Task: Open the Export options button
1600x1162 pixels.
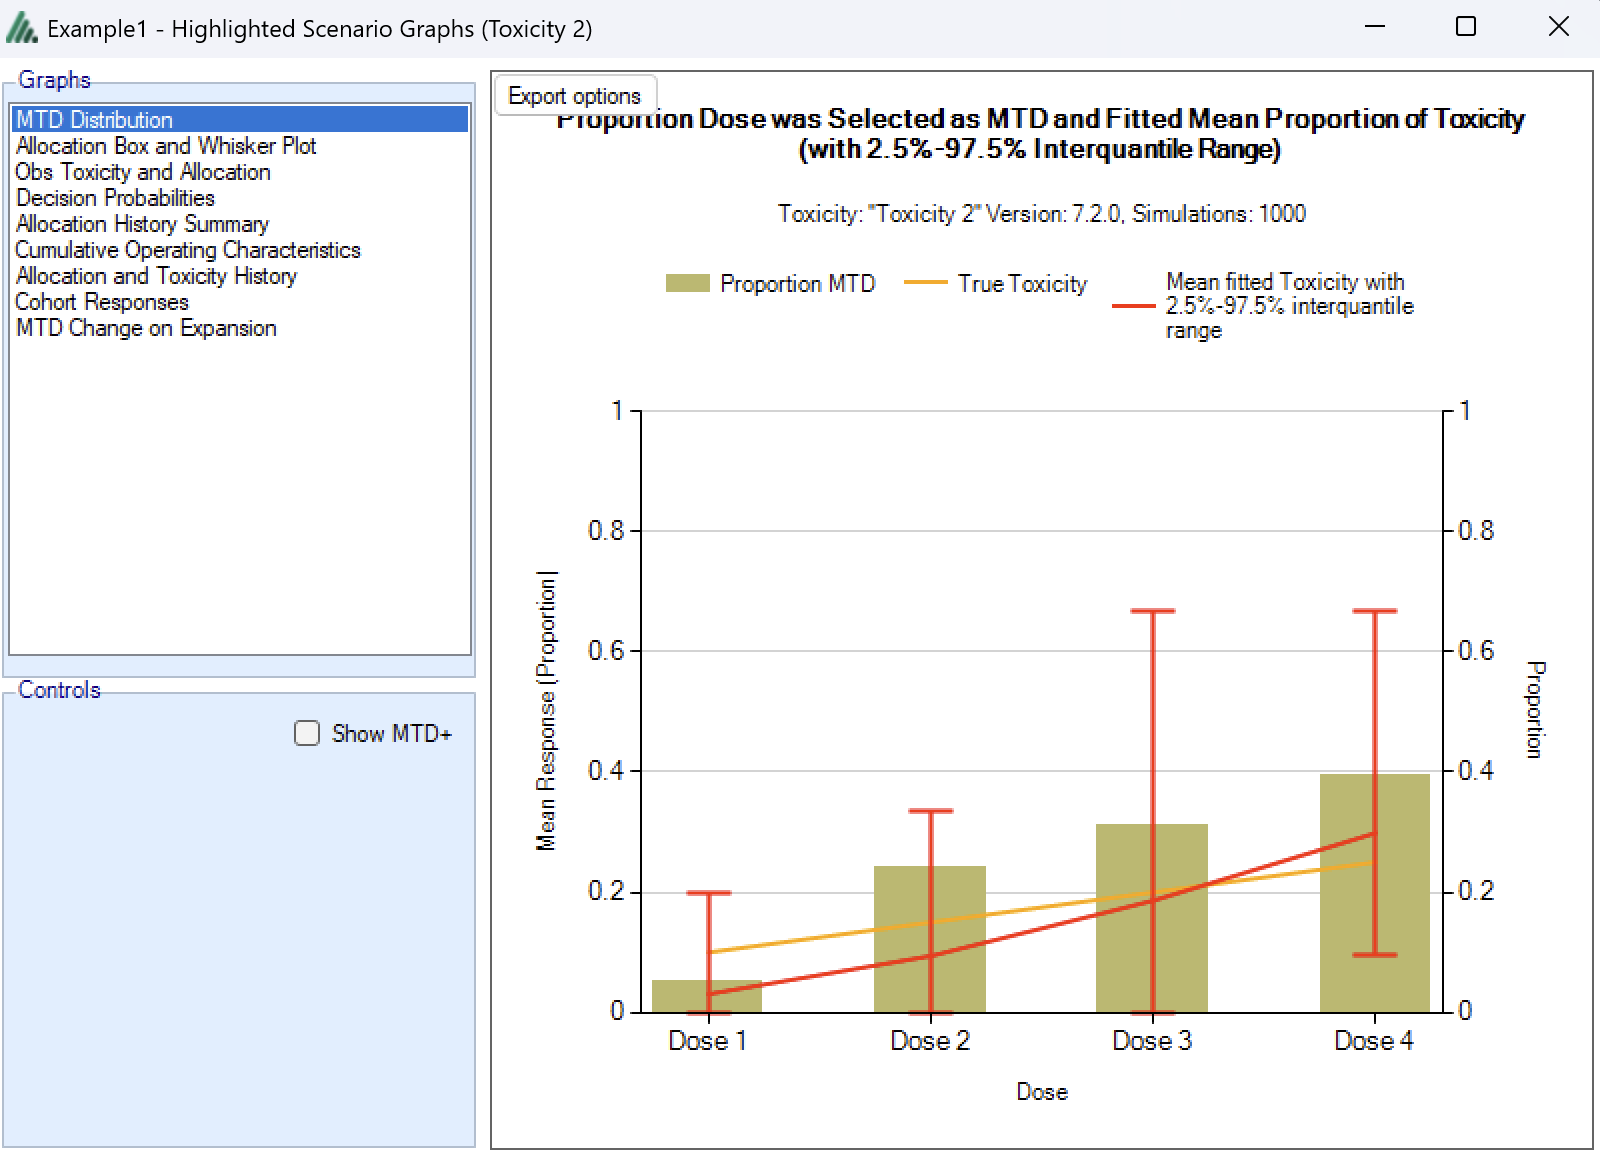Action: 575,96
